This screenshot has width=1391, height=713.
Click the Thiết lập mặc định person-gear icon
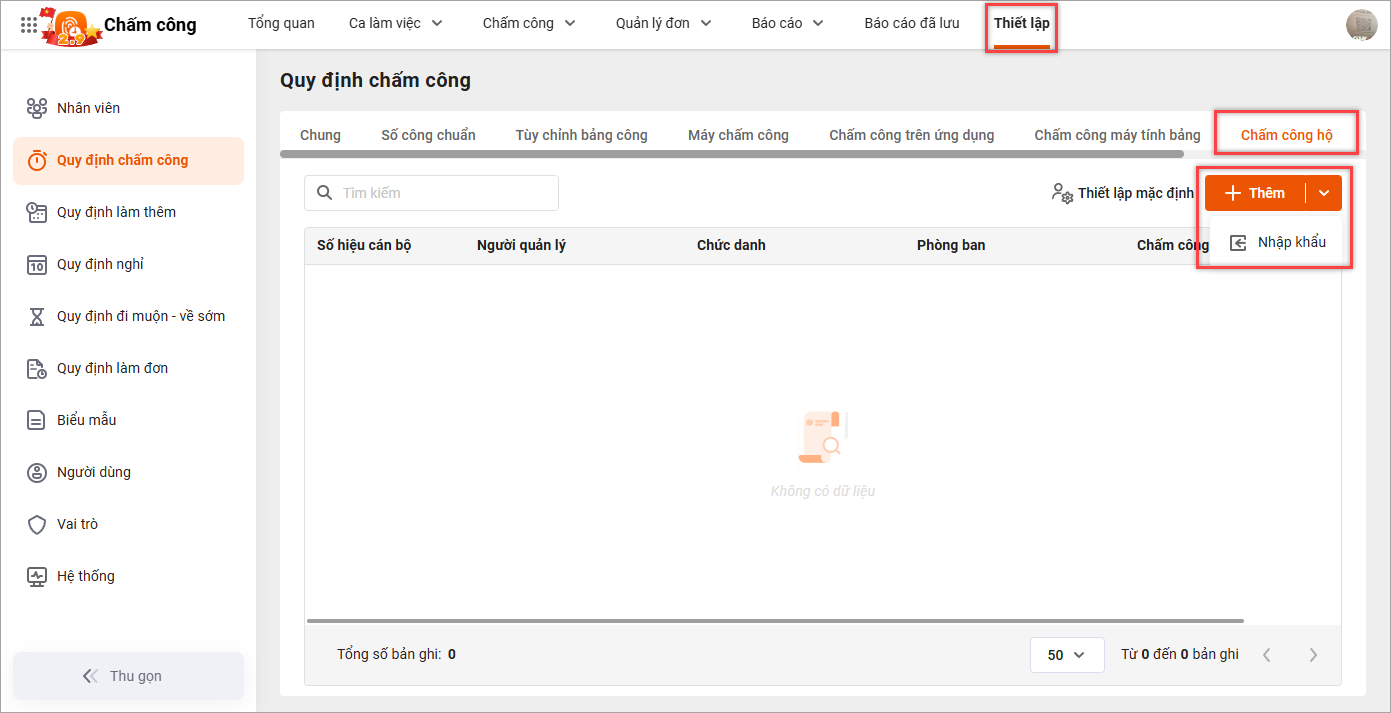pyautogui.click(x=1062, y=193)
